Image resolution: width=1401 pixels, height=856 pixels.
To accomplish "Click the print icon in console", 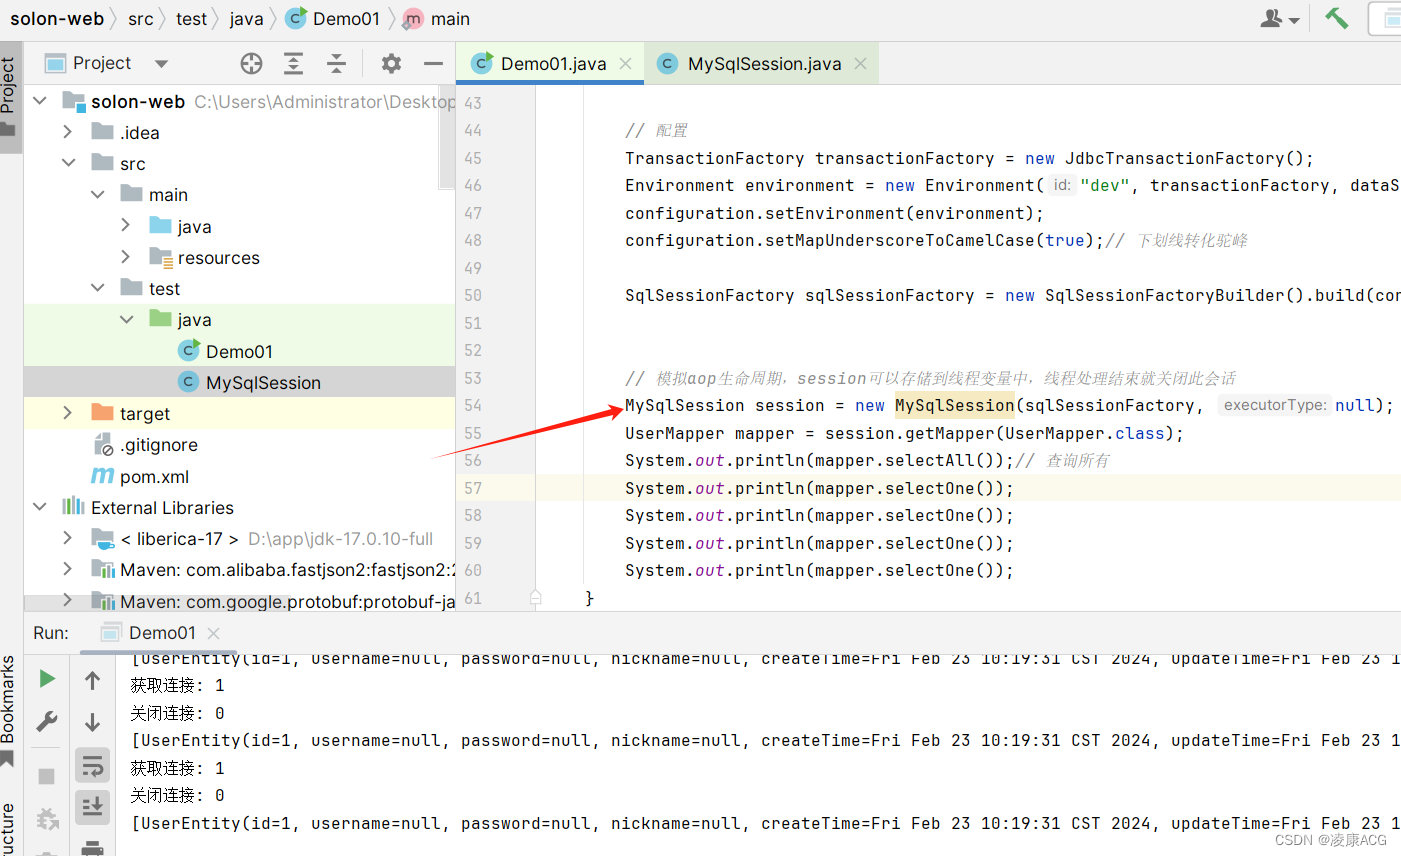I will point(92,848).
